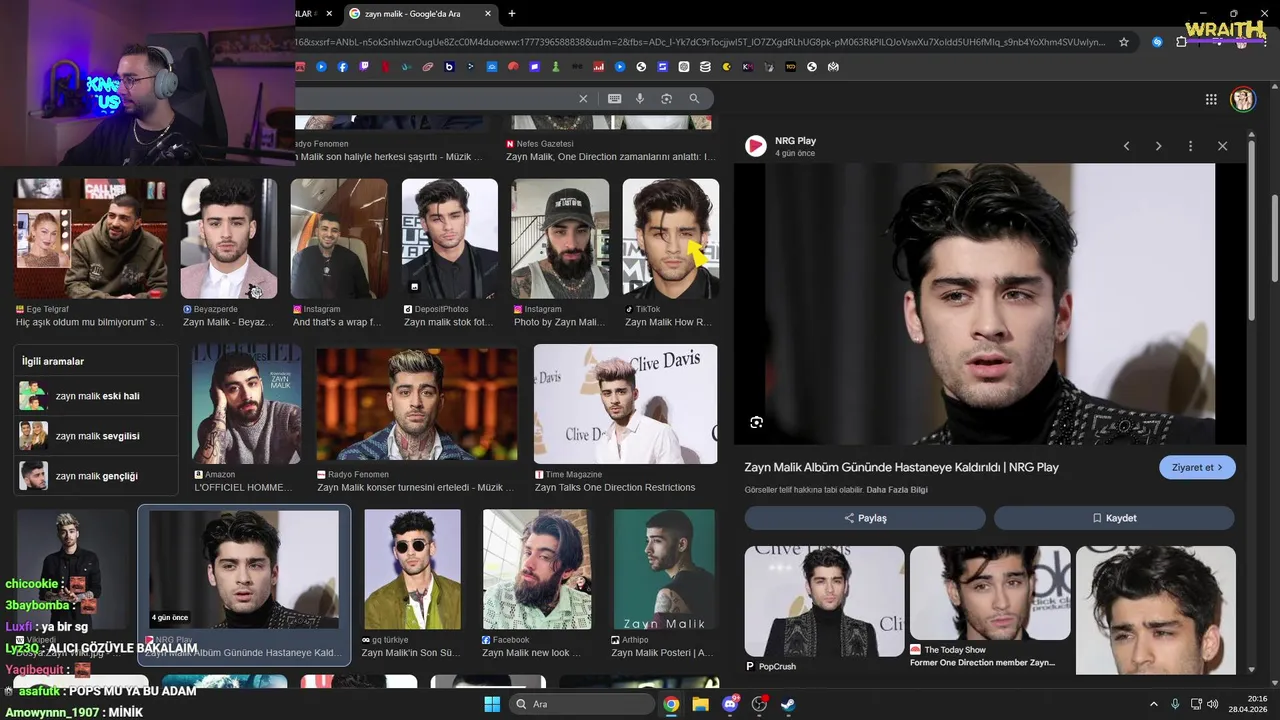Open Discord from the taskbar

730,704
